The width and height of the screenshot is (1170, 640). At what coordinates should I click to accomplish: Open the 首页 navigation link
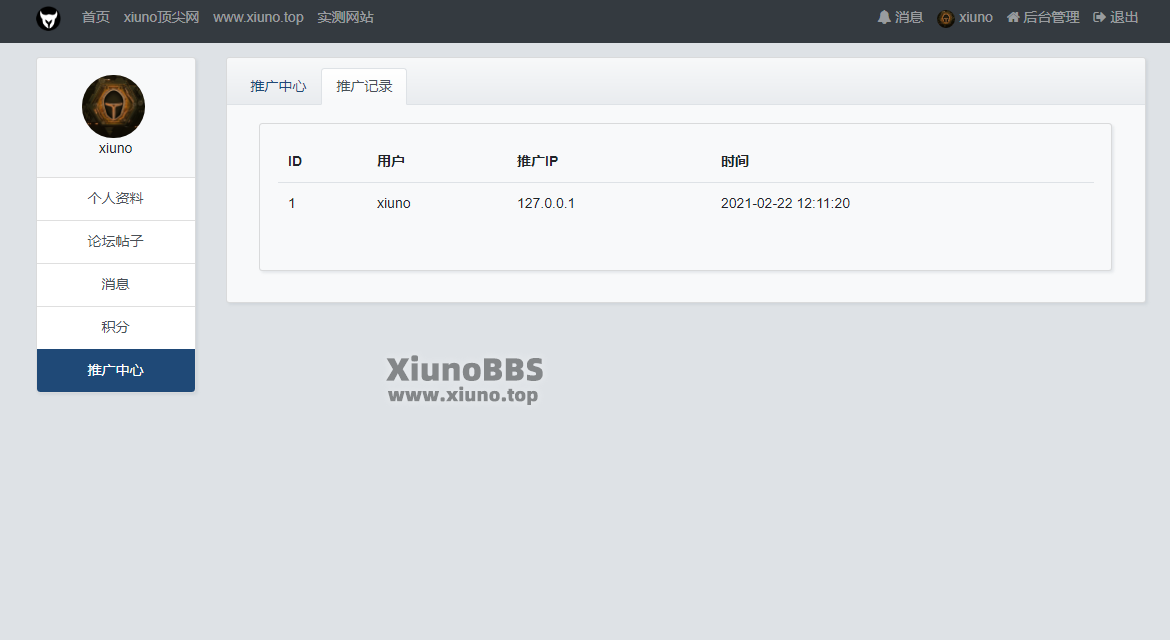pyautogui.click(x=96, y=17)
